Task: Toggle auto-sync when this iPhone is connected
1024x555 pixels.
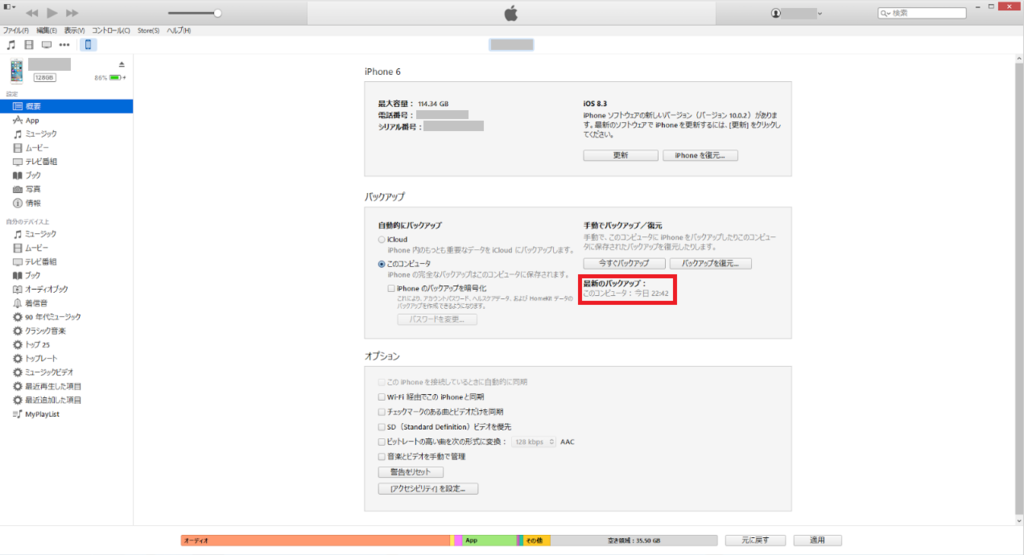Action: pos(381,382)
